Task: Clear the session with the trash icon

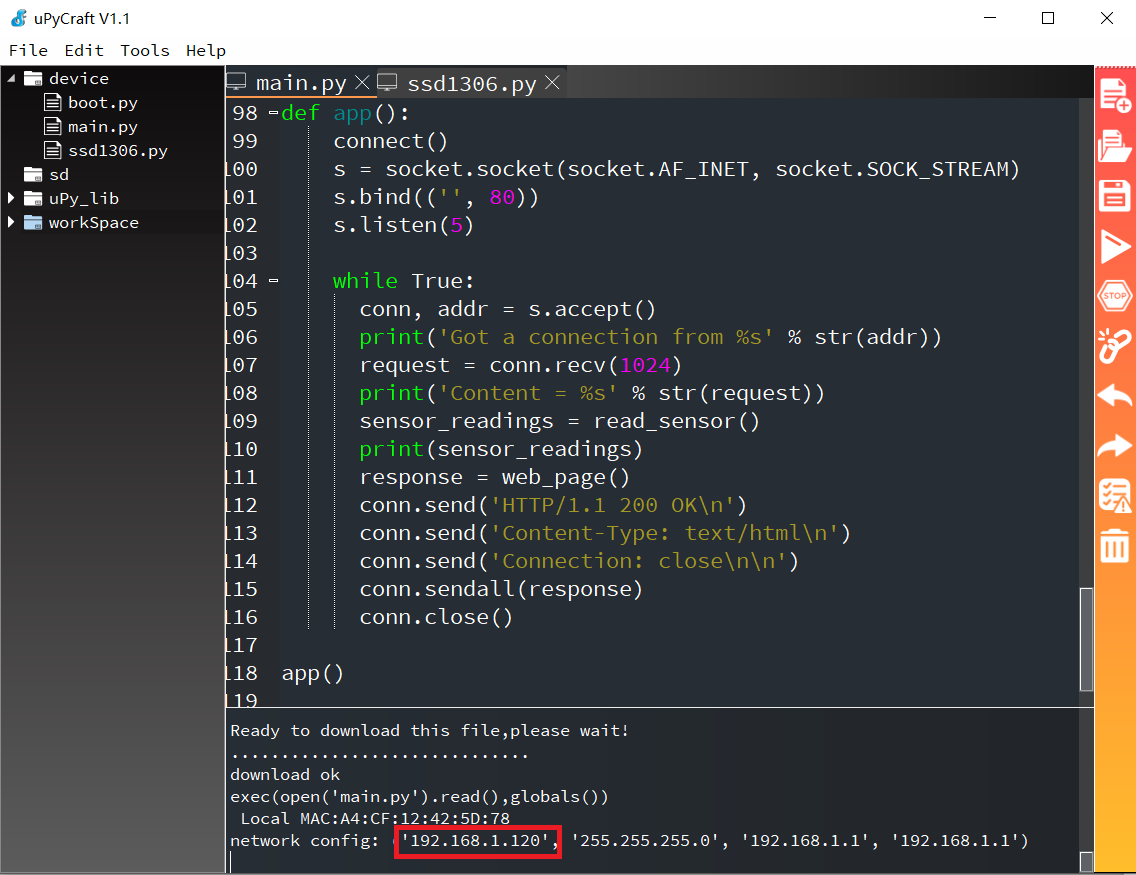Action: click(x=1114, y=545)
